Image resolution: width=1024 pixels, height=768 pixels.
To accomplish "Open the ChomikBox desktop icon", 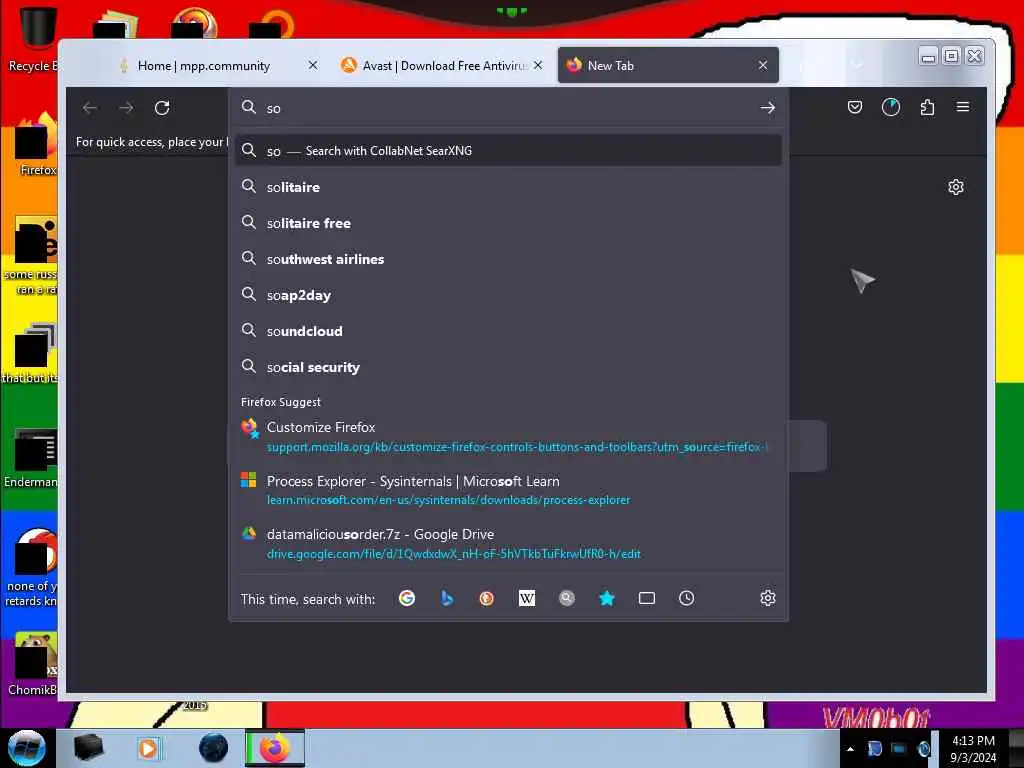I will tap(34, 664).
